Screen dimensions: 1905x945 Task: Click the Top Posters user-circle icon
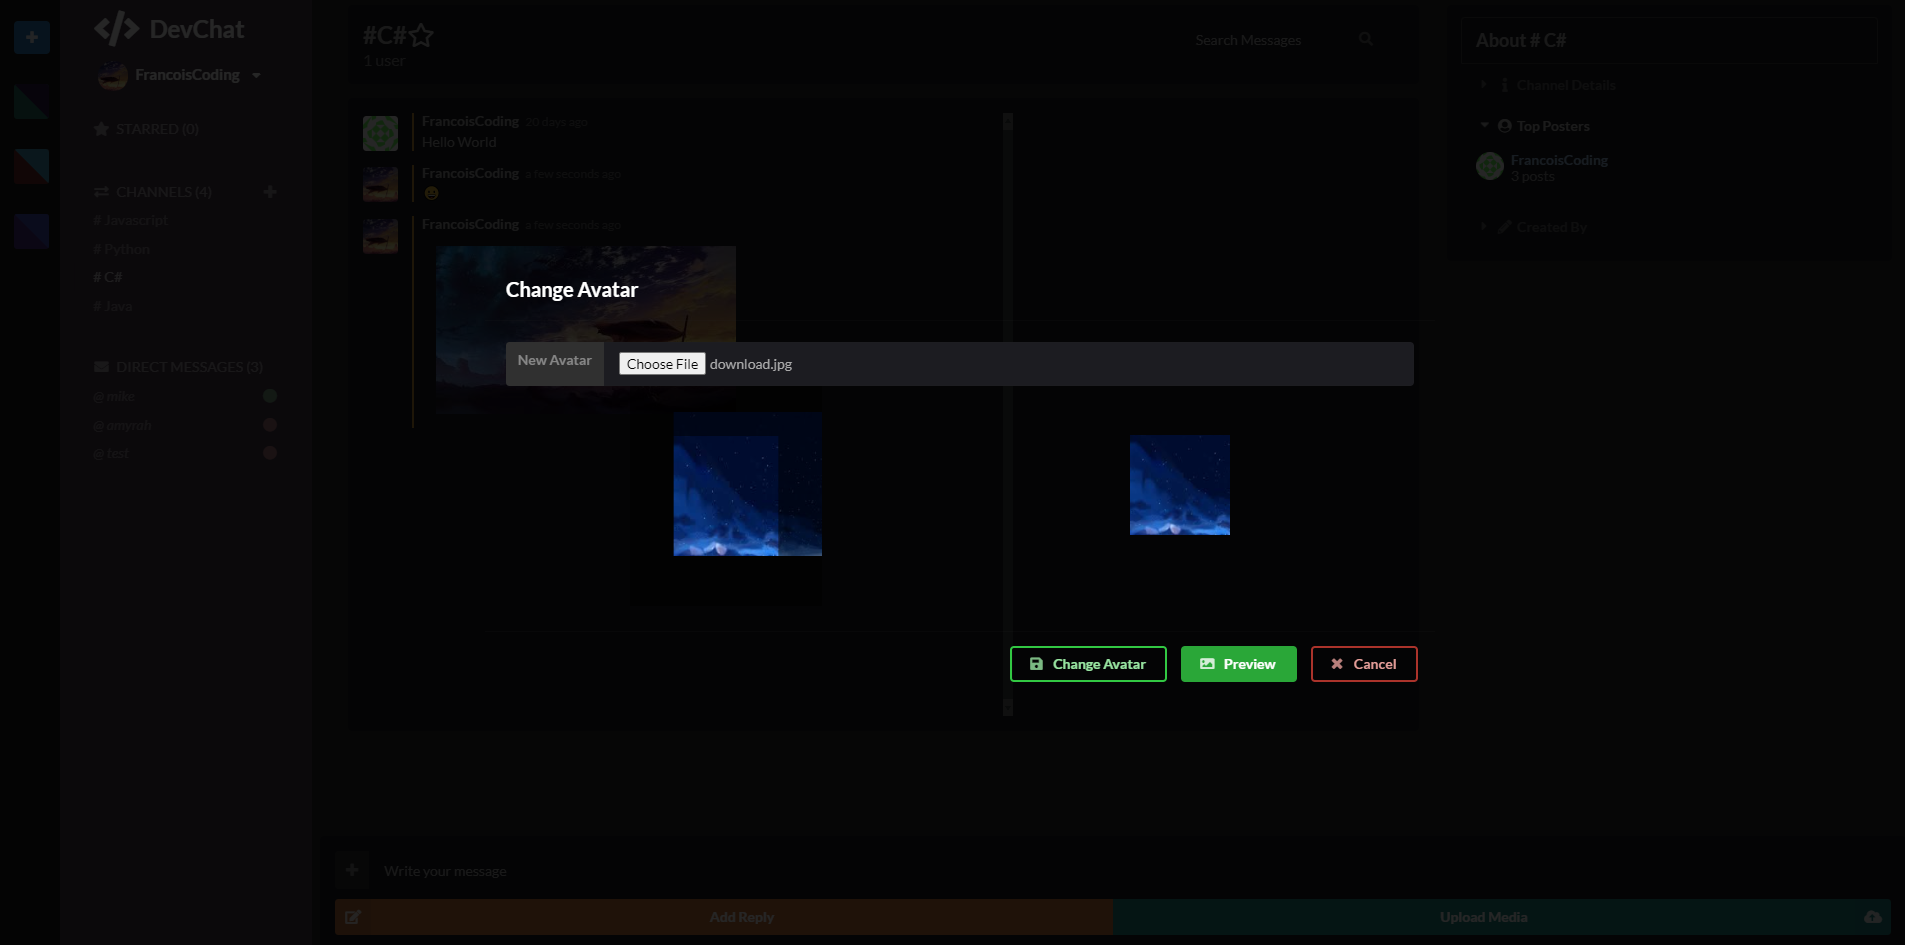1505,126
